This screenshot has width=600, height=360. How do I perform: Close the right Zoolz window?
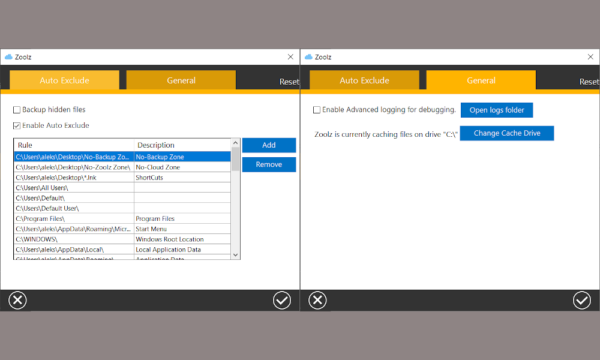590,57
